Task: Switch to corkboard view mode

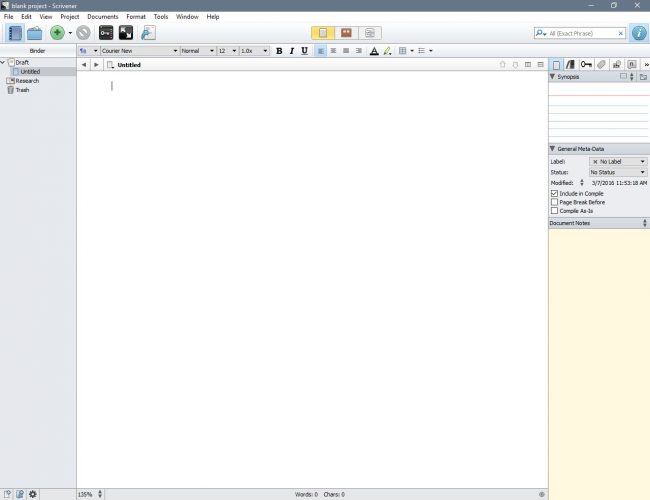Action: tap(346, 33)
